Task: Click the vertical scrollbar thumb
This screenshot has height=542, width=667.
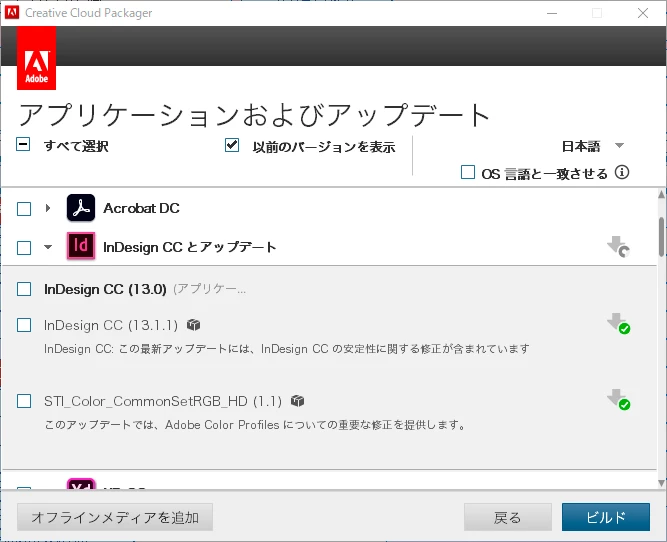Action: [661, 237]
